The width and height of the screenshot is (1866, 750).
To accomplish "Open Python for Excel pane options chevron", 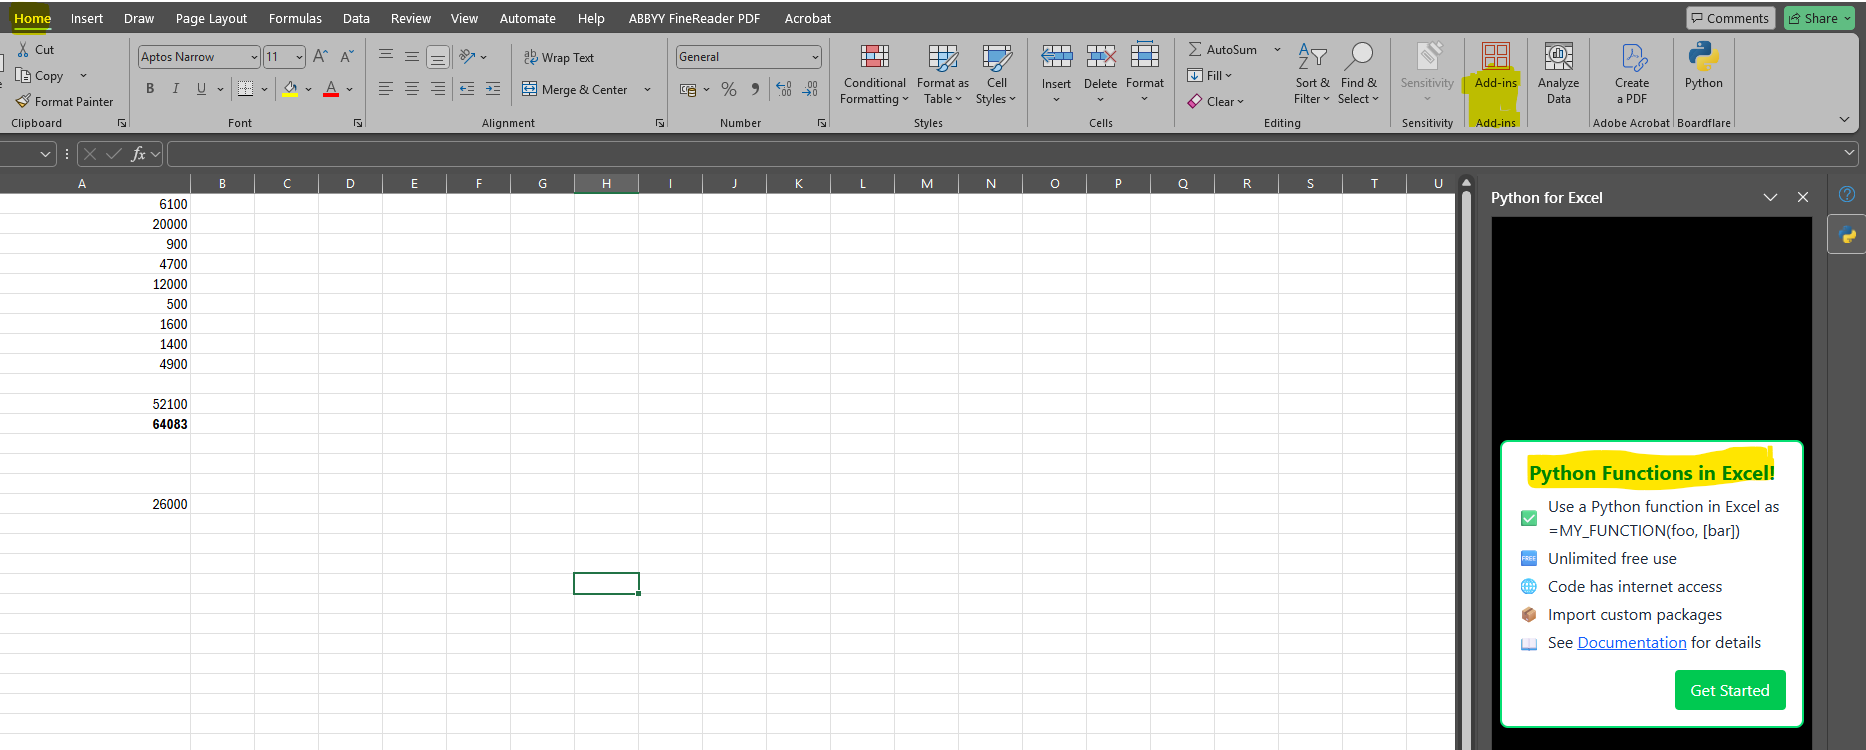I will [x=1770, y=197].
